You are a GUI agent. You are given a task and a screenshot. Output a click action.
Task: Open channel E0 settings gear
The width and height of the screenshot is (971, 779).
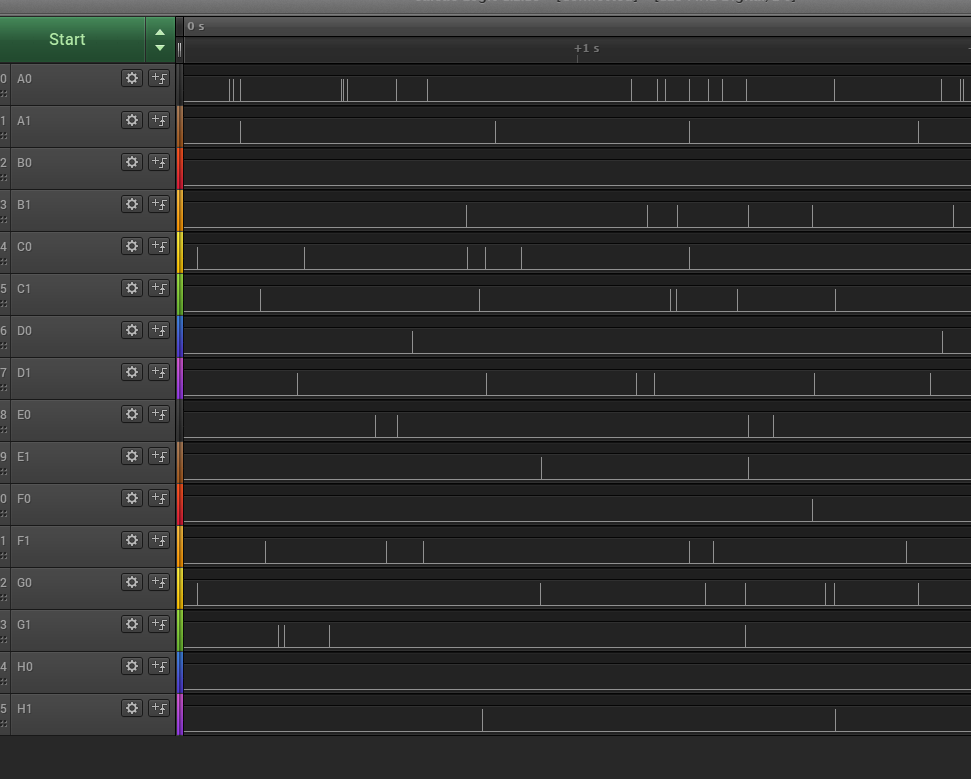click(132, 414)
